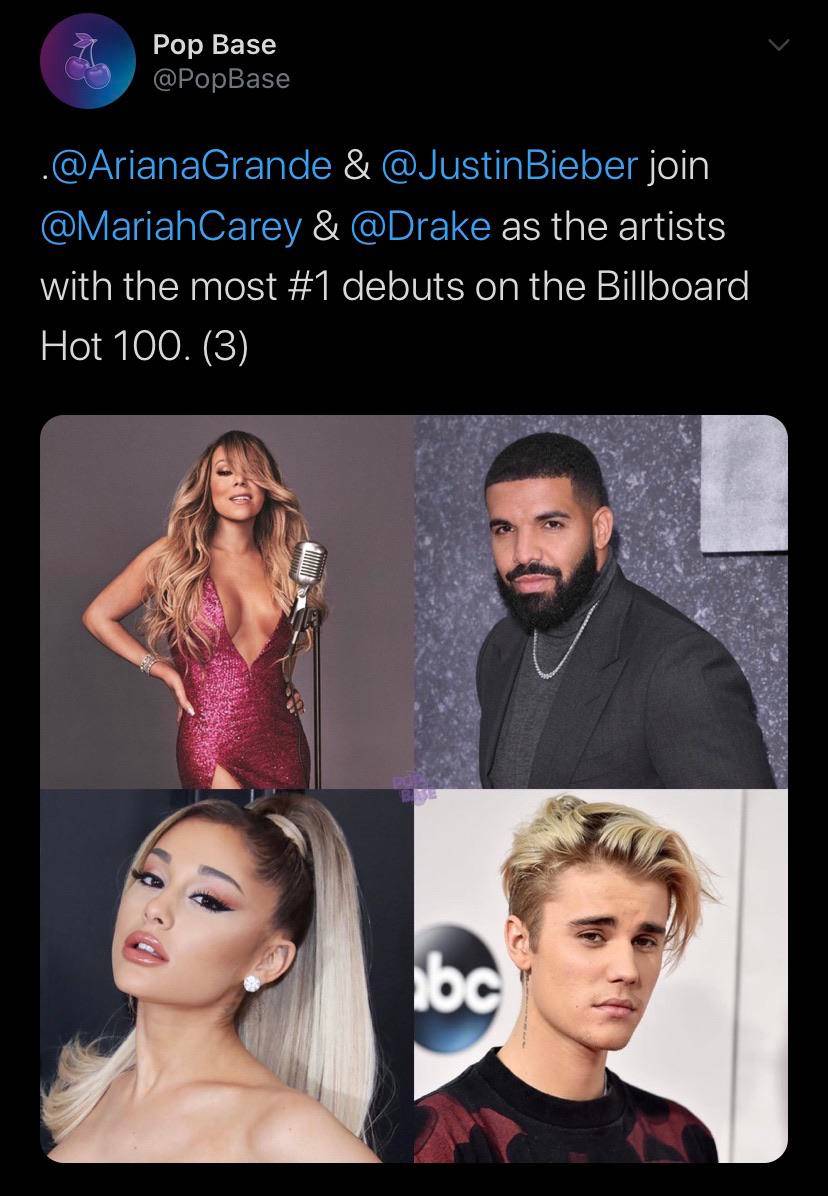
Task: Select the Pop Base display name
Action: tap(213, 44)
